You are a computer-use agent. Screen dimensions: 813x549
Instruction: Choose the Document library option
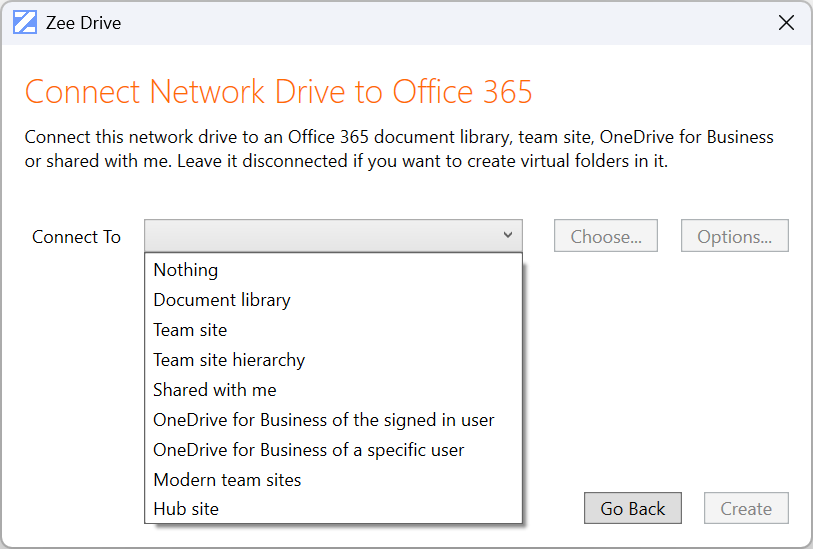tap(222, 300)
